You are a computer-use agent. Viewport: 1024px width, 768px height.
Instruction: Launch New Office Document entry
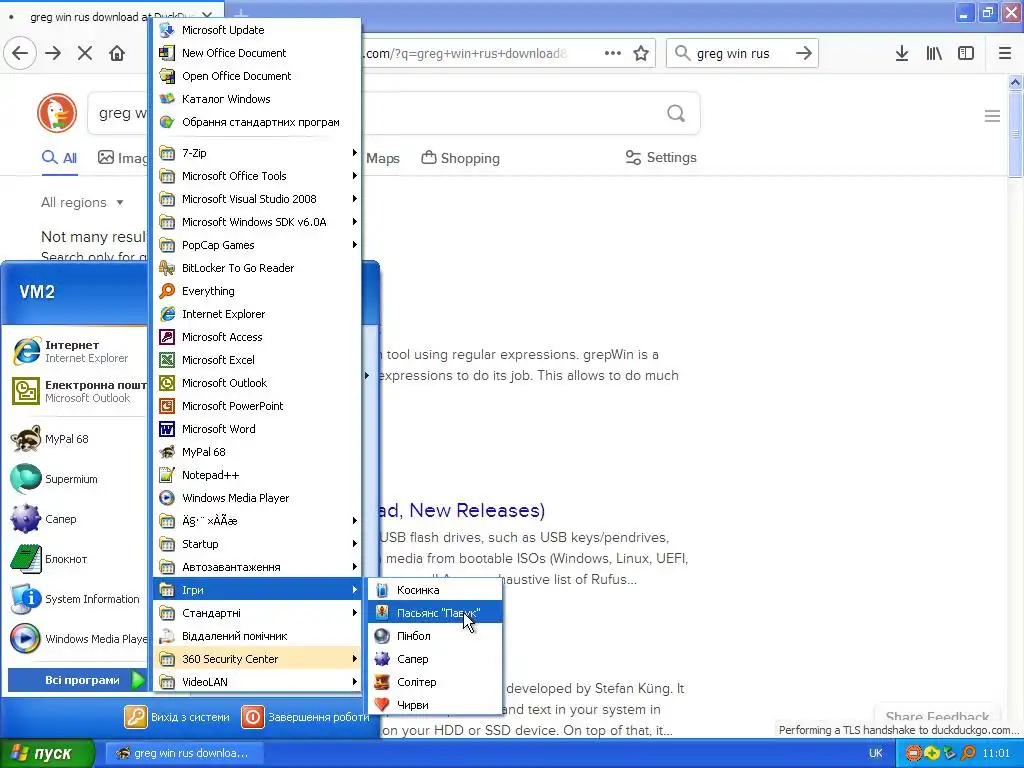(257, 53)
